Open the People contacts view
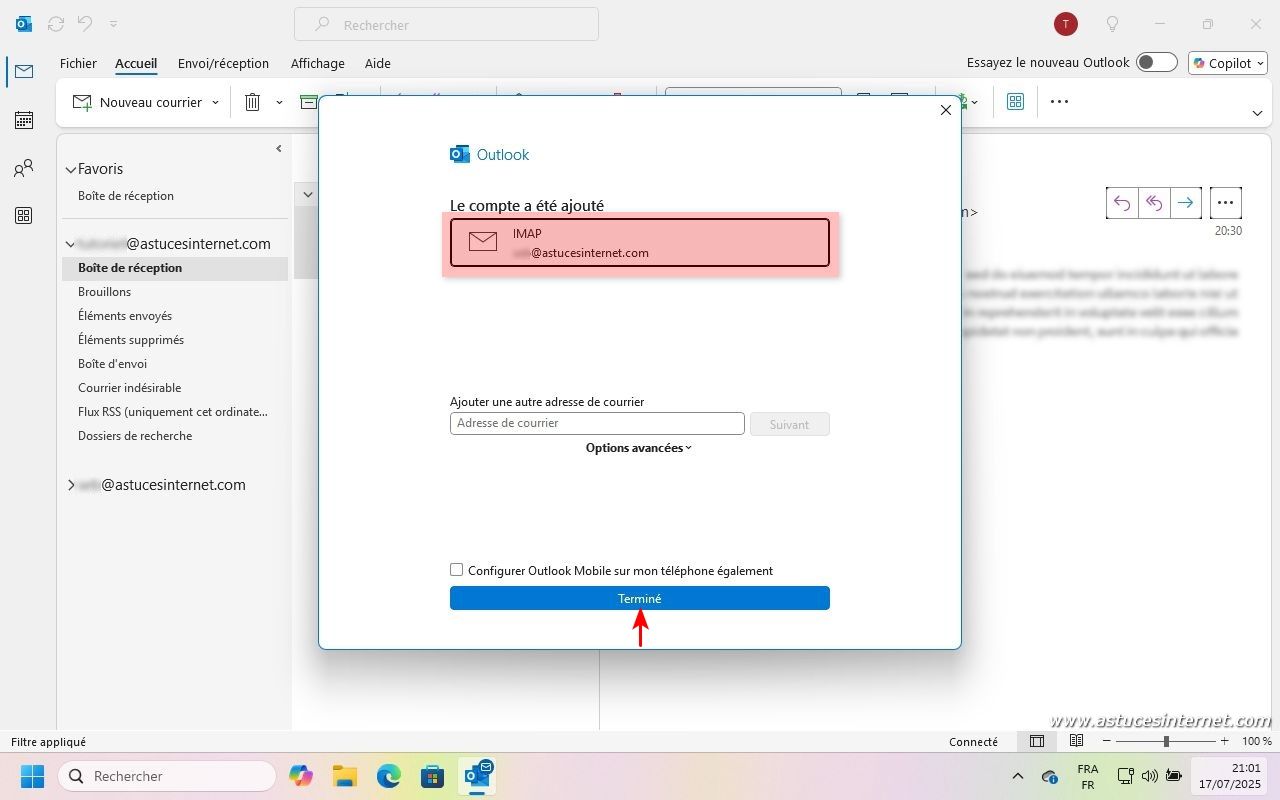The image size is (1280, 800). [x=24, y=168]
